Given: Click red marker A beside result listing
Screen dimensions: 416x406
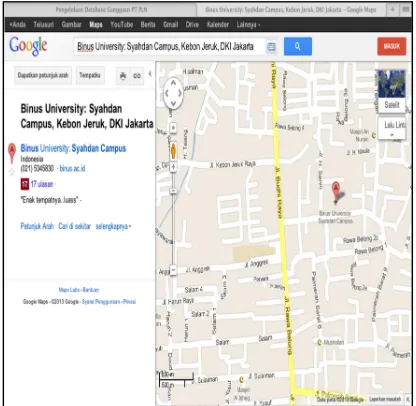Looking at the screenshot, I should (x=12, y=153).
